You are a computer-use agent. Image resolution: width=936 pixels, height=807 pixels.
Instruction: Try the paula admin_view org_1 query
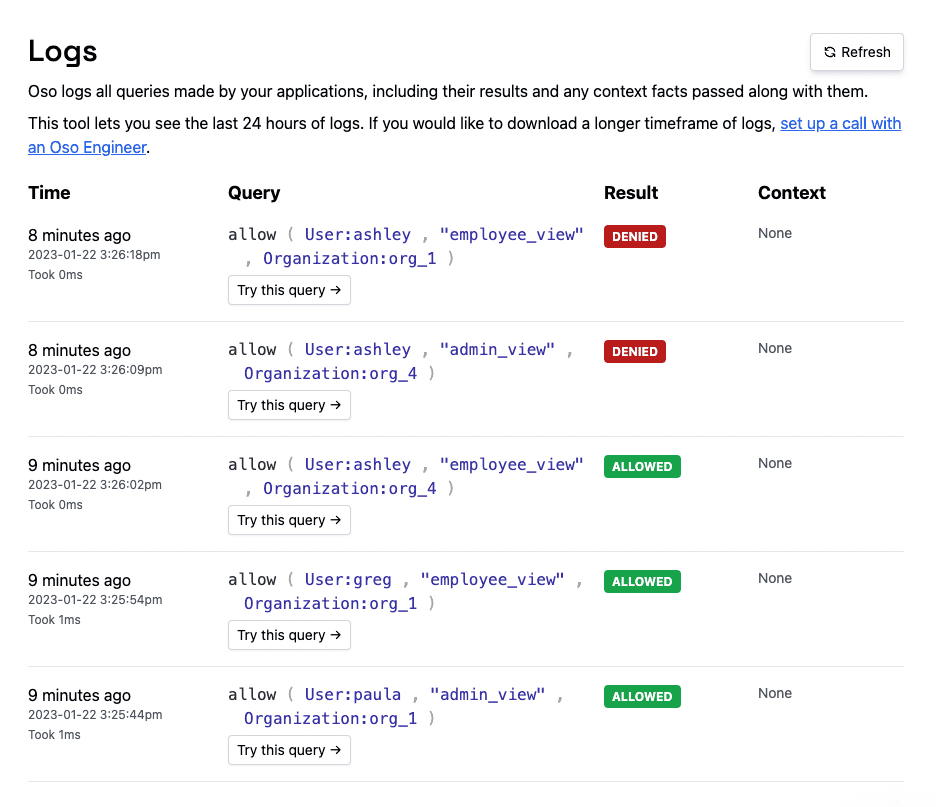pyautogui.click(x=289, y=750)
